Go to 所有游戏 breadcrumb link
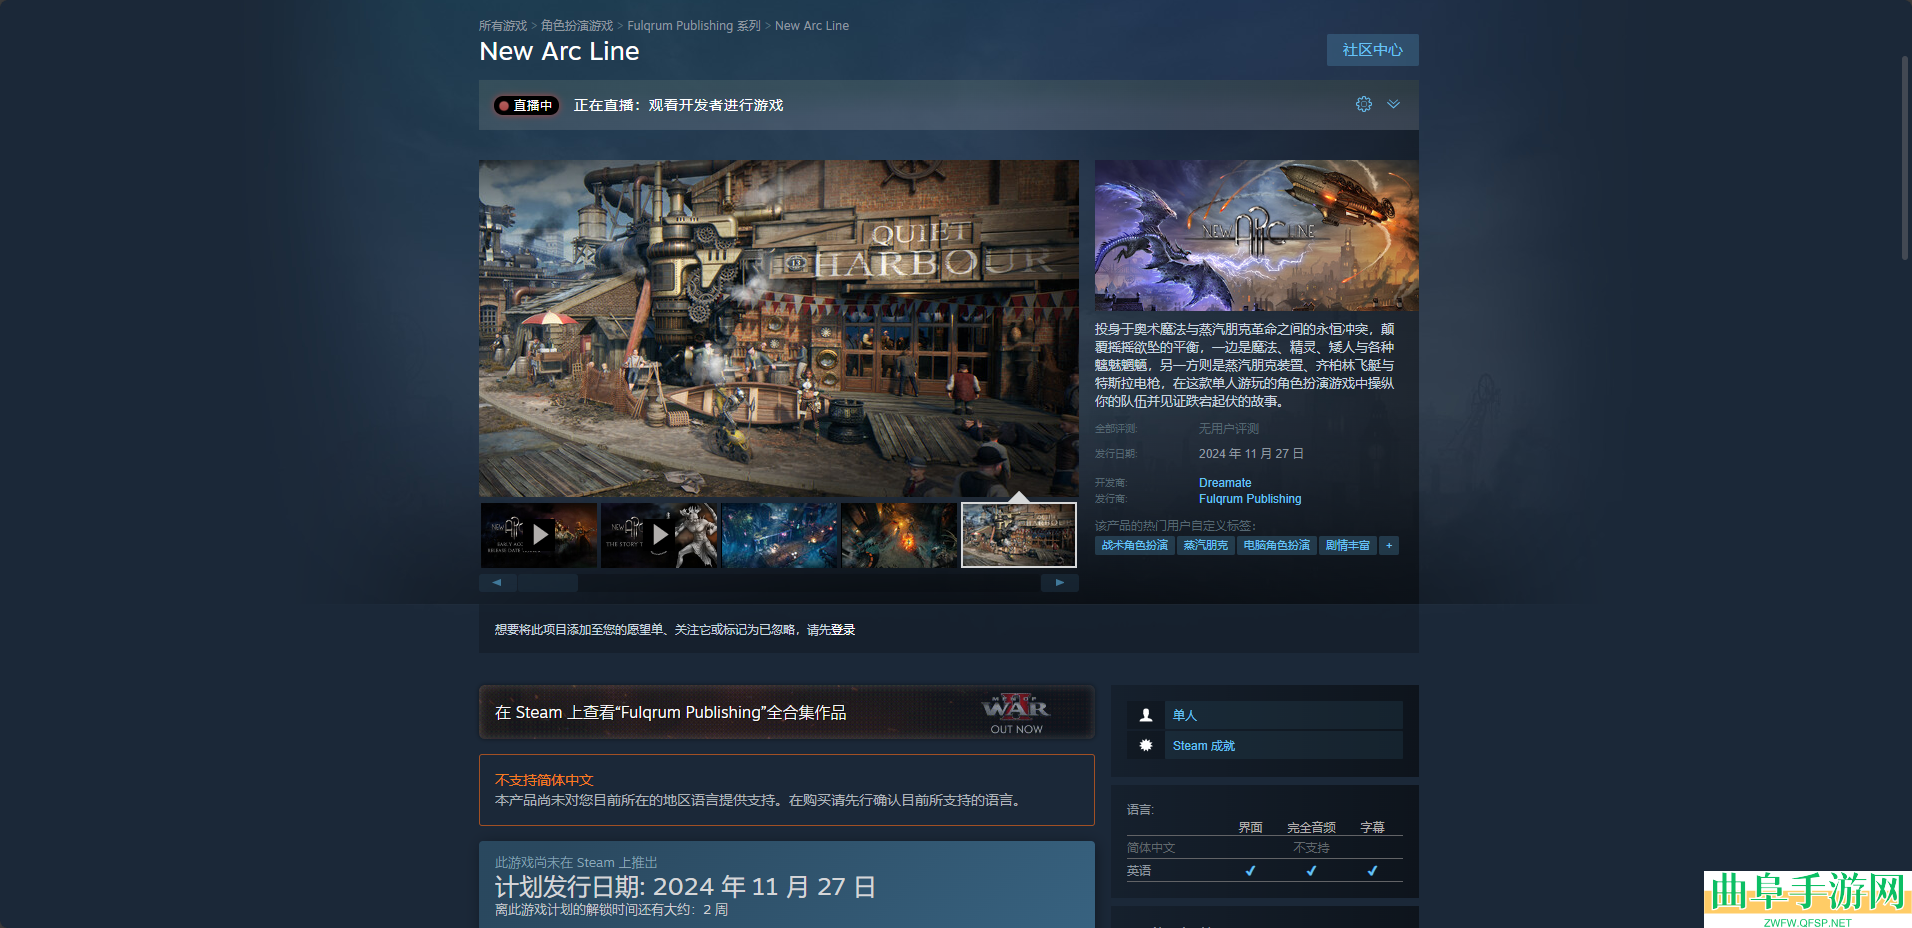Screen dimensions: 1912x928 [x=502, y=26]
